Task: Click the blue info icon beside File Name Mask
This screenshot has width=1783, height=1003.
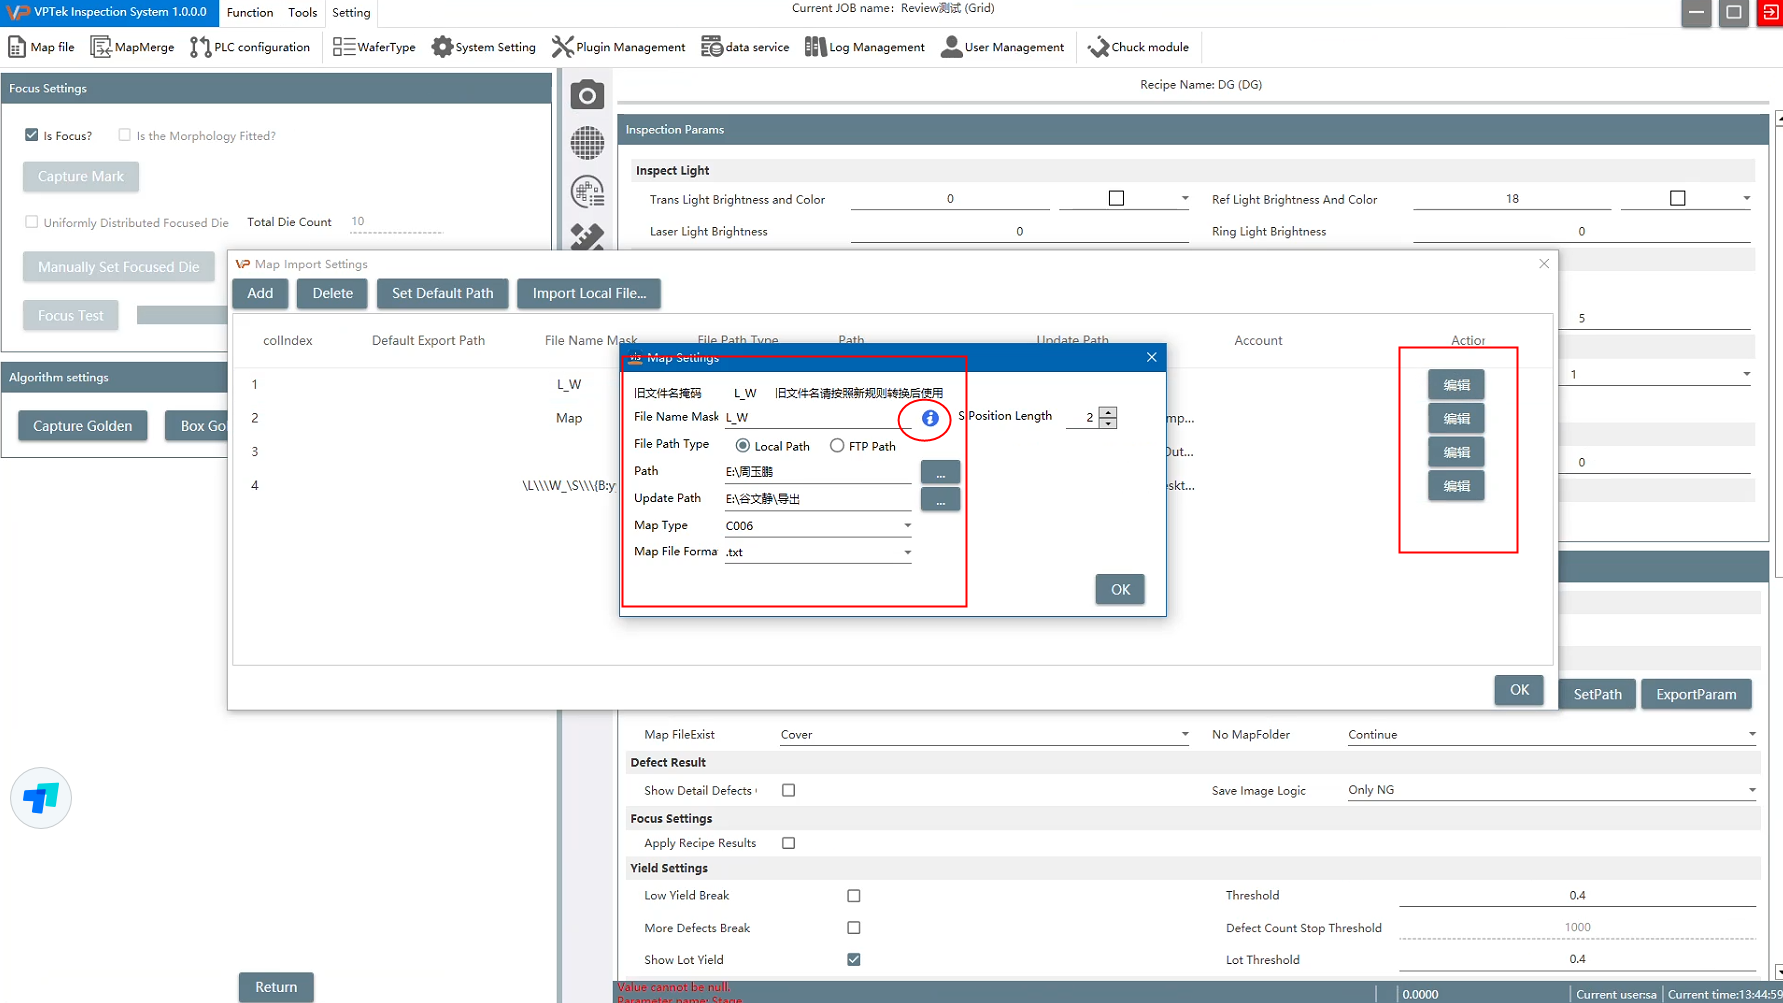Action: (930, 418)
